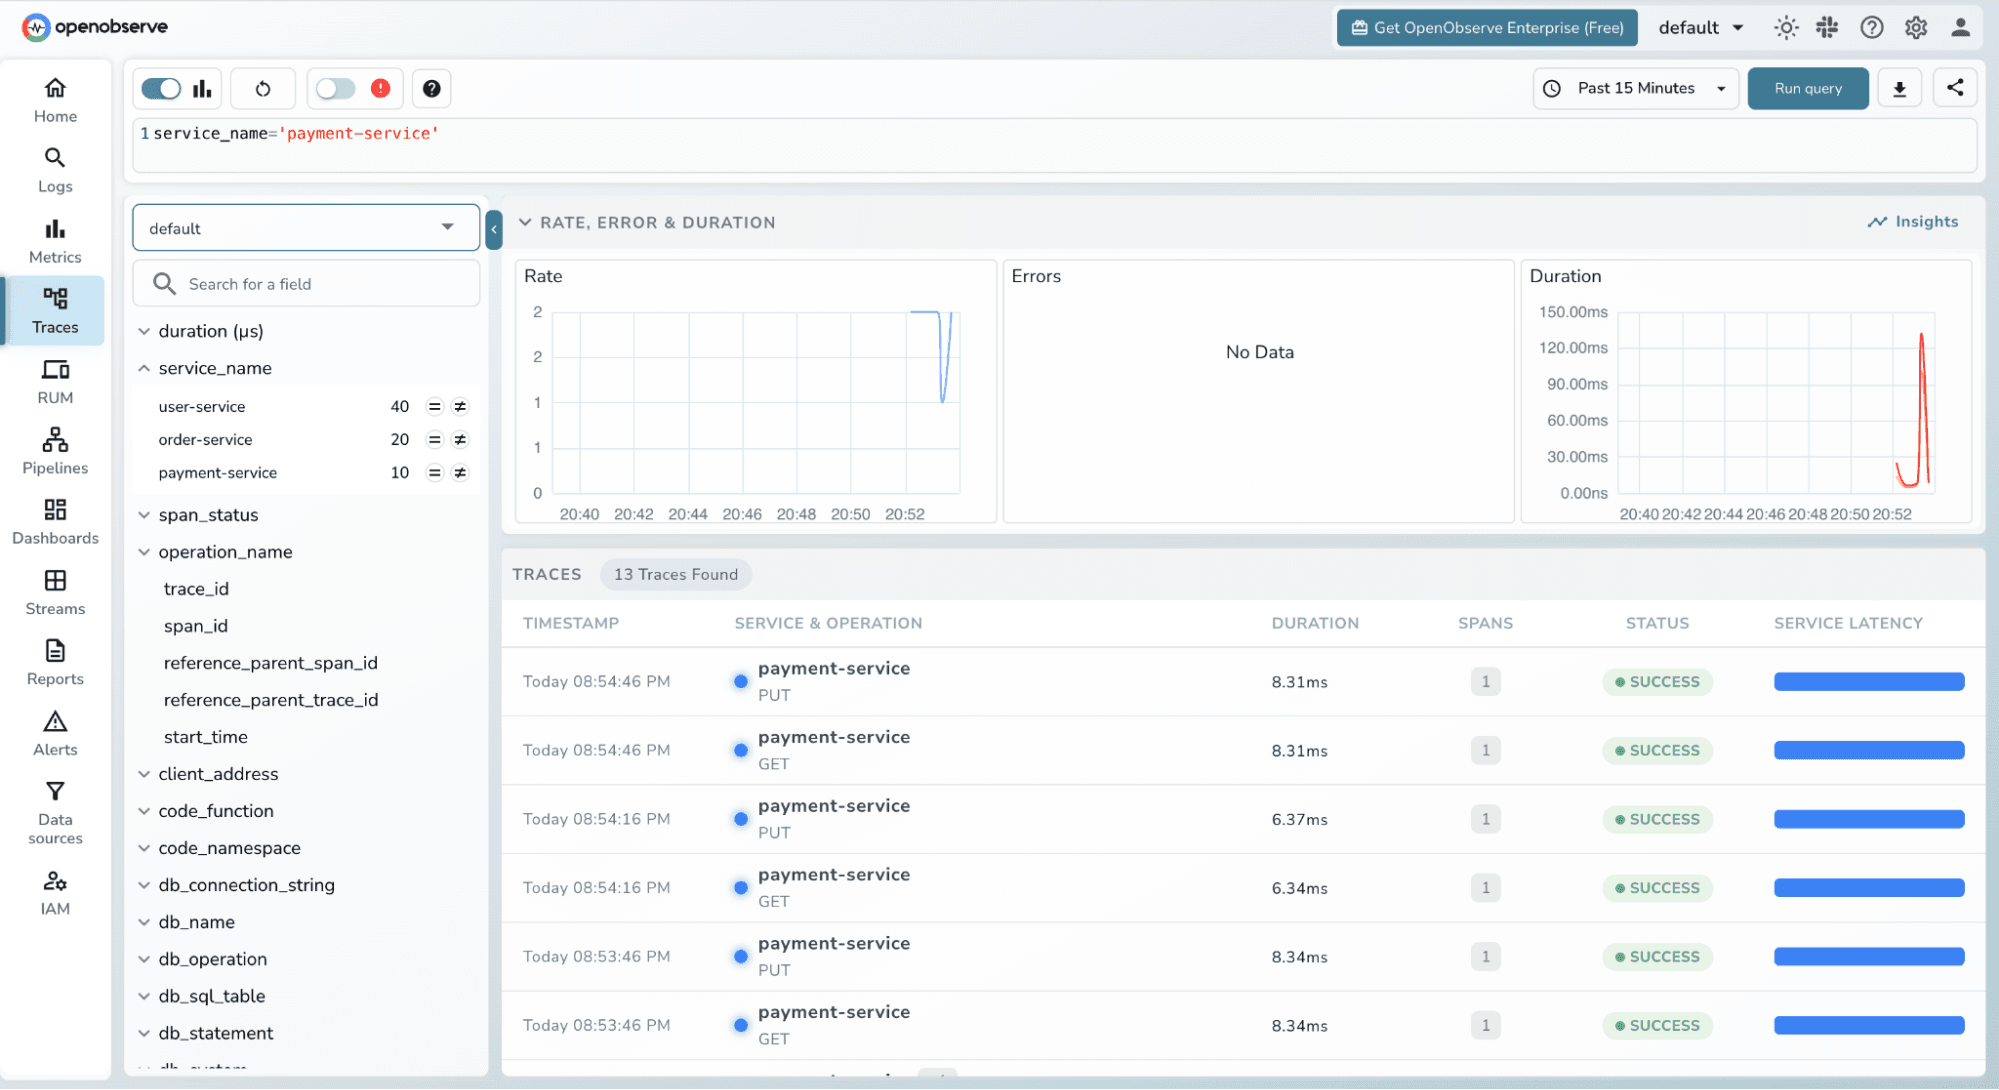Navigate to Pipelines

54,450
